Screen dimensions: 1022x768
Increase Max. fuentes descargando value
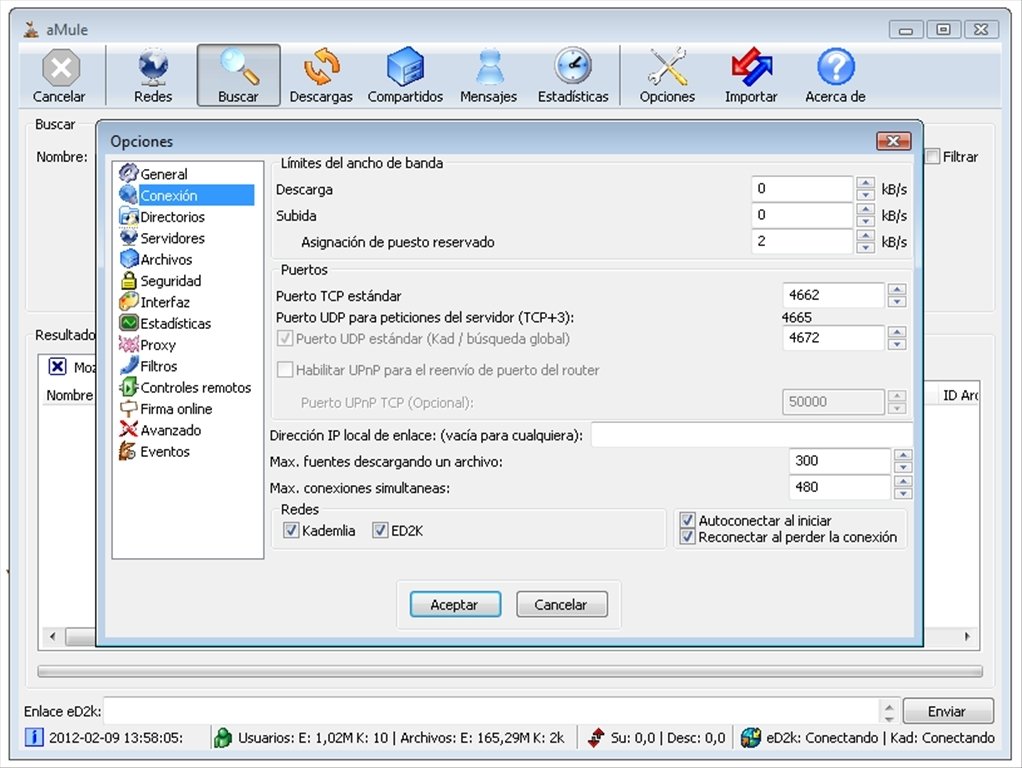click(903, 455)
